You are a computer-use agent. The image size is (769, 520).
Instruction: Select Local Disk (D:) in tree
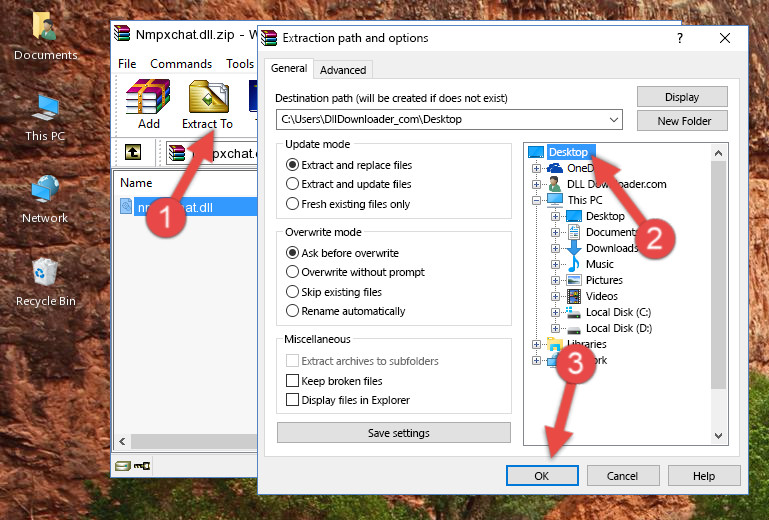(x=618, y=328)
